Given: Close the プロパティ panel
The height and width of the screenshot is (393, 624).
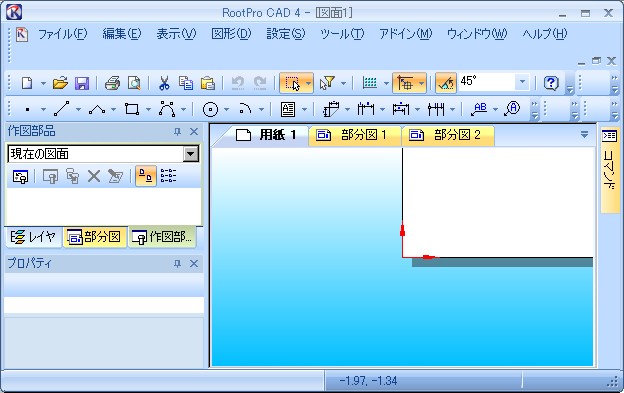Looking at the screenshot, I should point(194,264).
